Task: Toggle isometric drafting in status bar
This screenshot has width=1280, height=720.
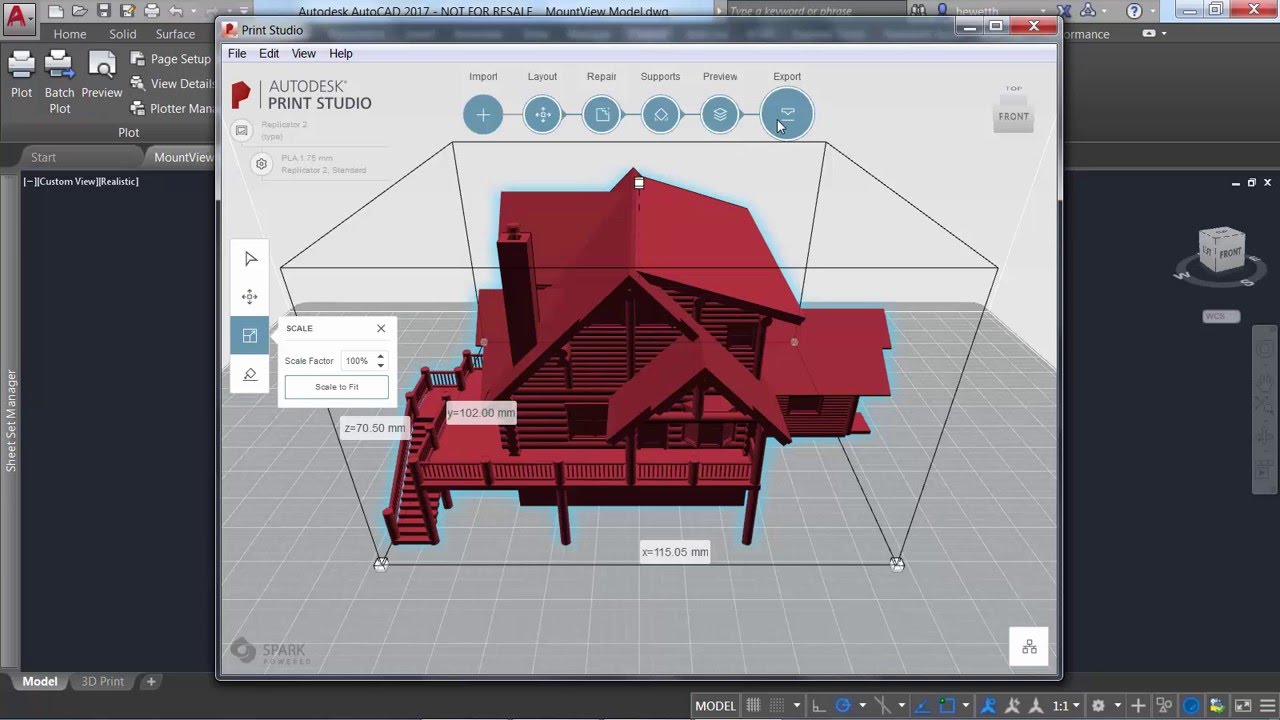Action: point(881,705)
